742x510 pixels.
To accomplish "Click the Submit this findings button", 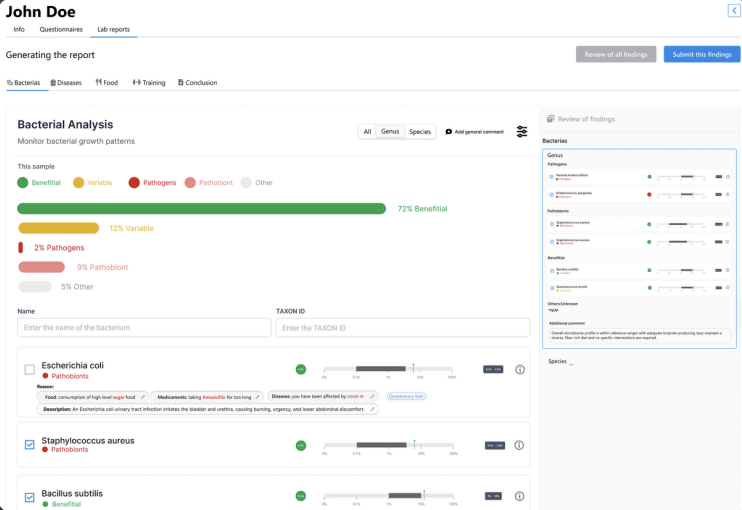I will pos(701,55).
